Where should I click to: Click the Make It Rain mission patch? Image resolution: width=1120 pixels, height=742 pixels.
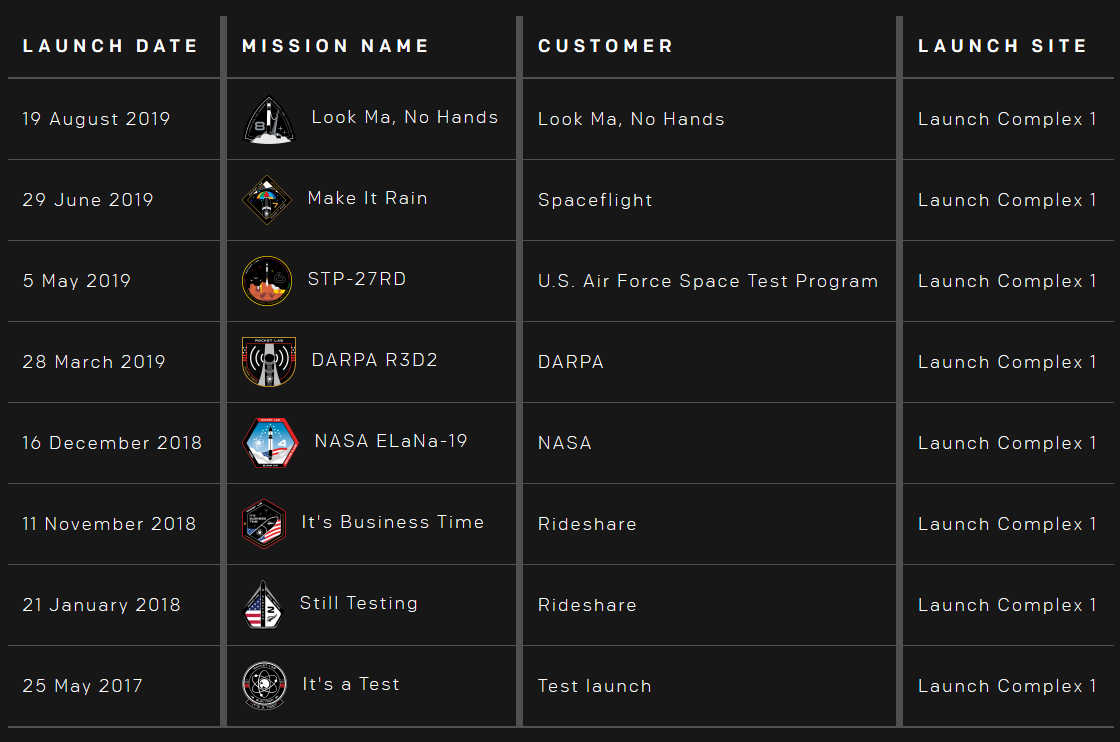[266, 200]
